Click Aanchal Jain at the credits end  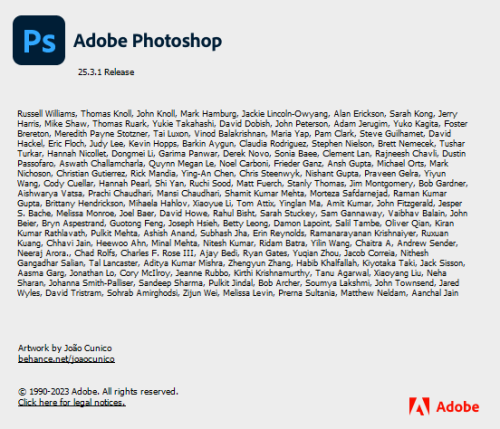pos(435,293)
